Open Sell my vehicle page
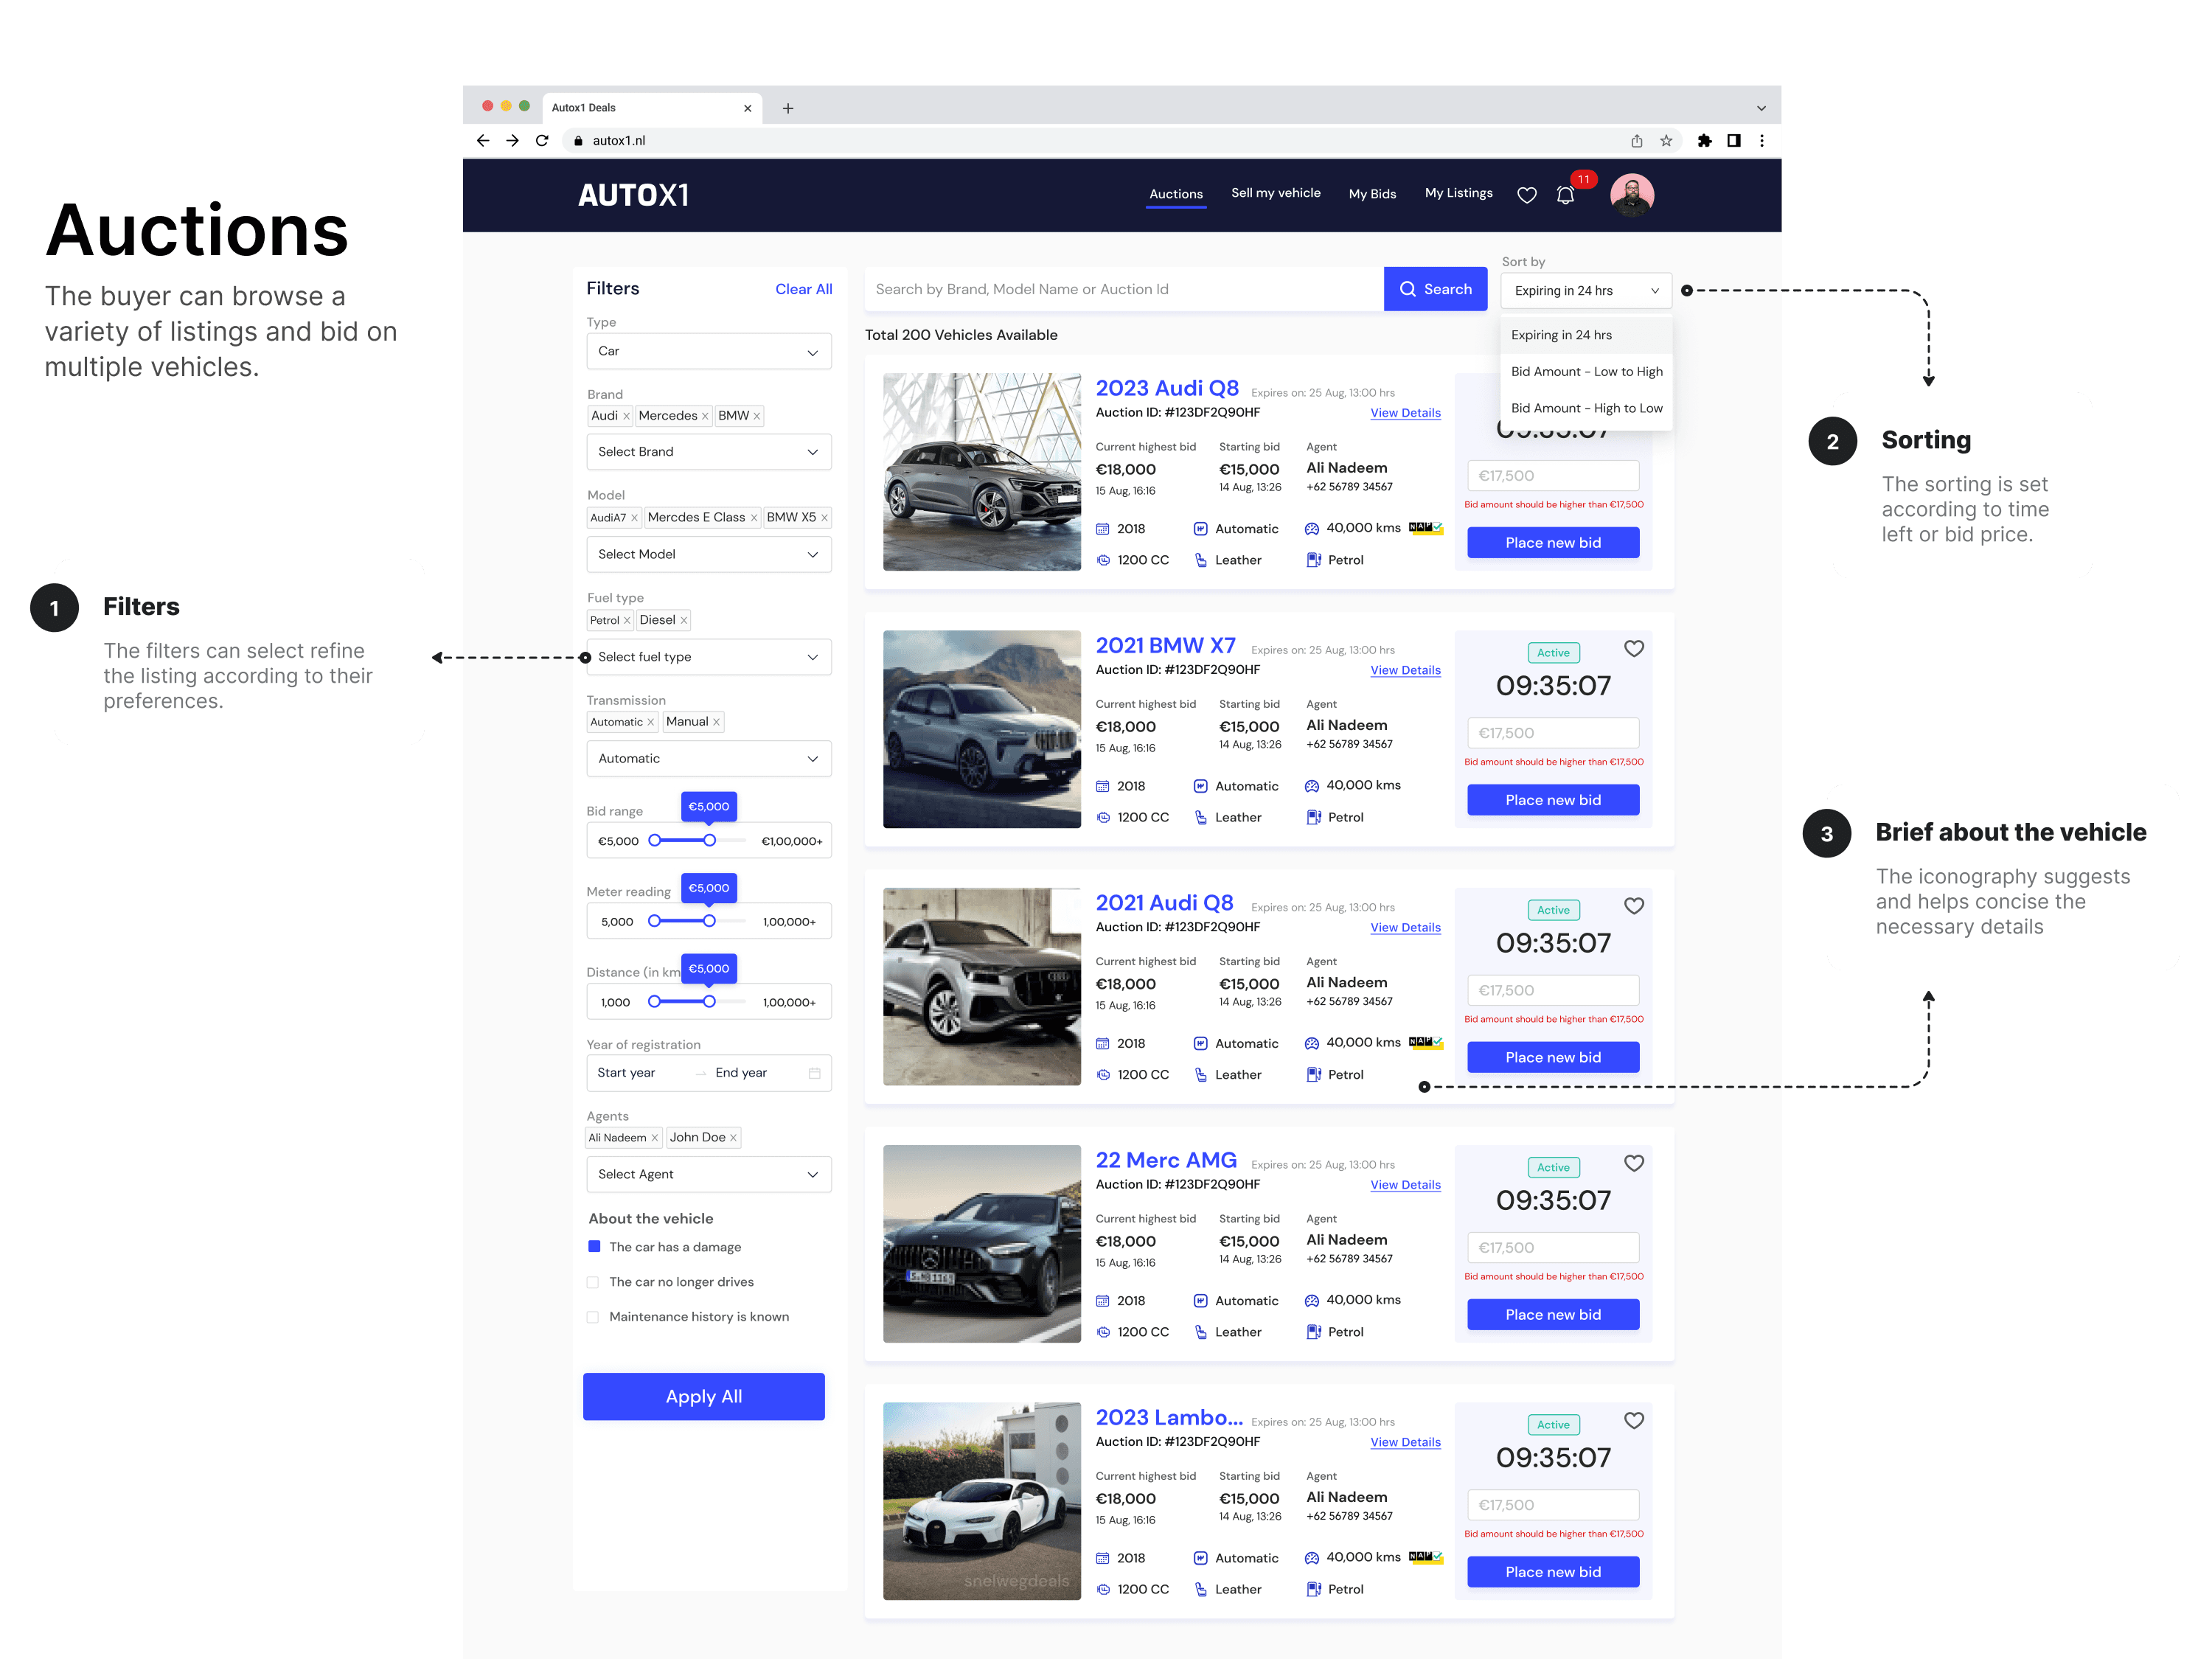2212x1659 pixels. point(1276,193)
